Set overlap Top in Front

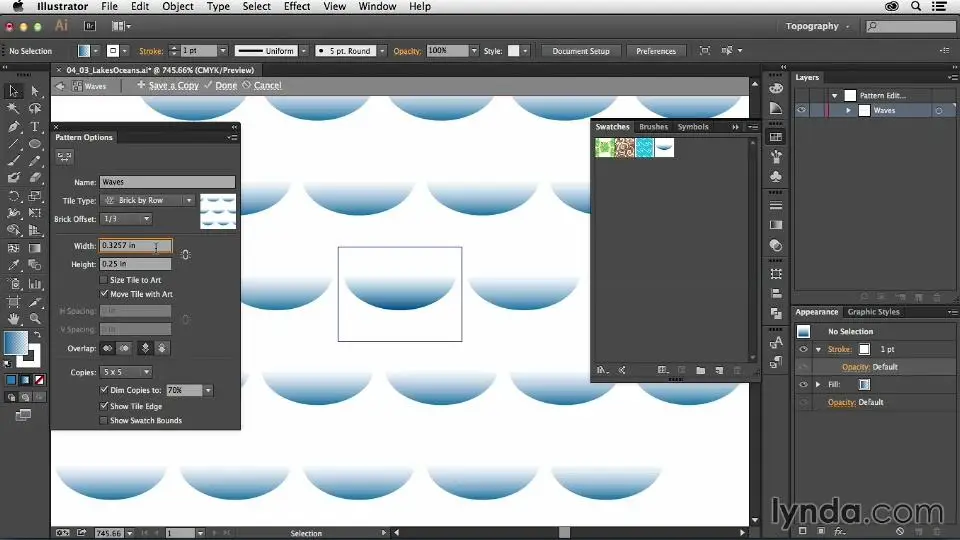pos(145,348)
